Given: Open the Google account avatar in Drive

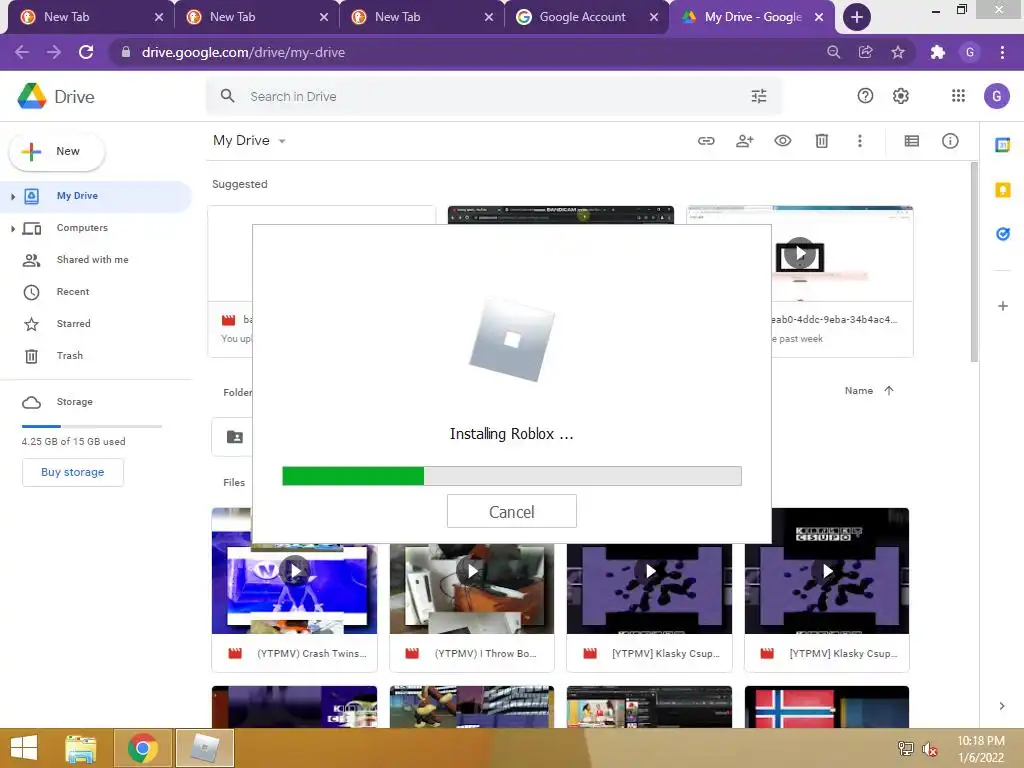Looking at the screenshot, I should click(x=997, y=96).
